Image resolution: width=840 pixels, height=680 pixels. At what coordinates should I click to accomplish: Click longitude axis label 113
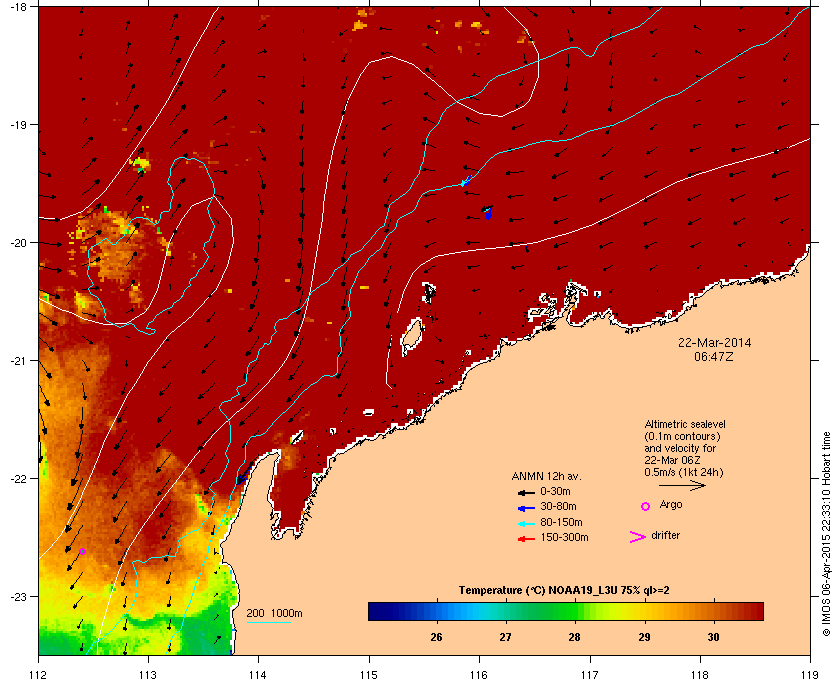(148, 674)
